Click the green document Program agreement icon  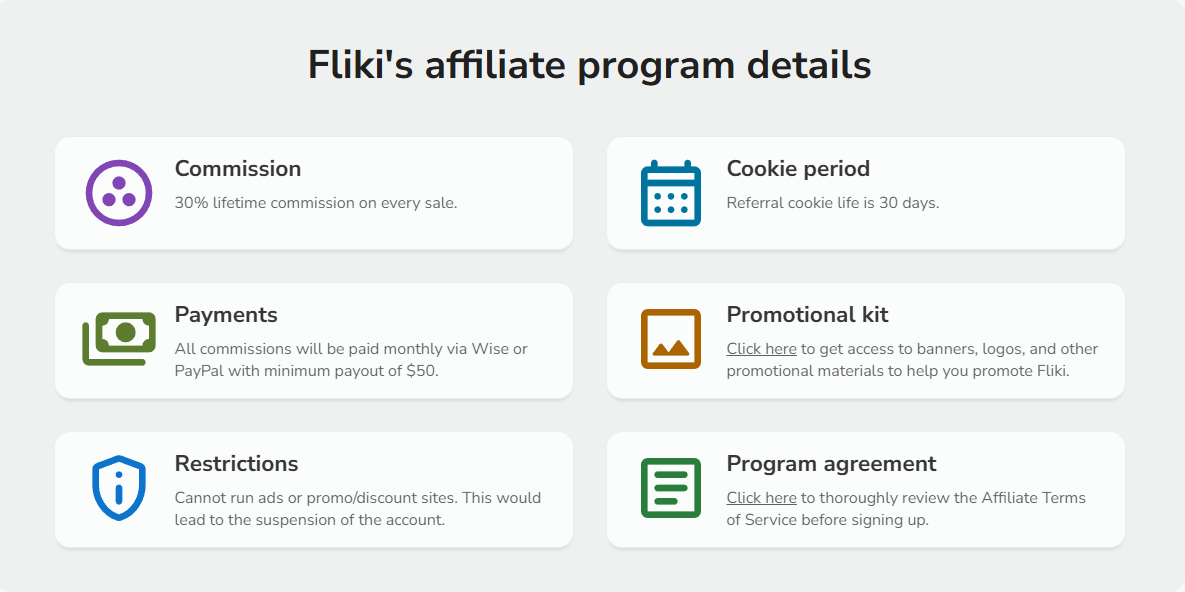click(x=670, y=488)
